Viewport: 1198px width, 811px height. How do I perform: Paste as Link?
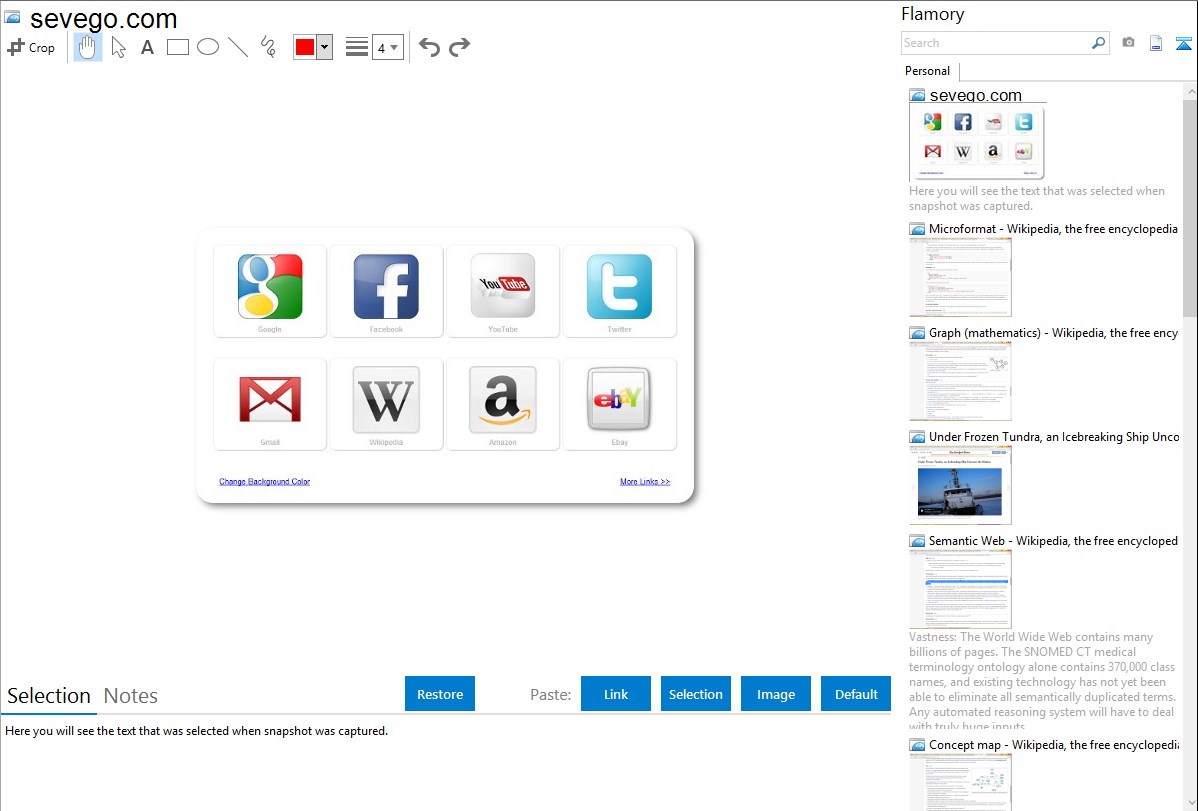pyautogui.click(x=616, y=694)
